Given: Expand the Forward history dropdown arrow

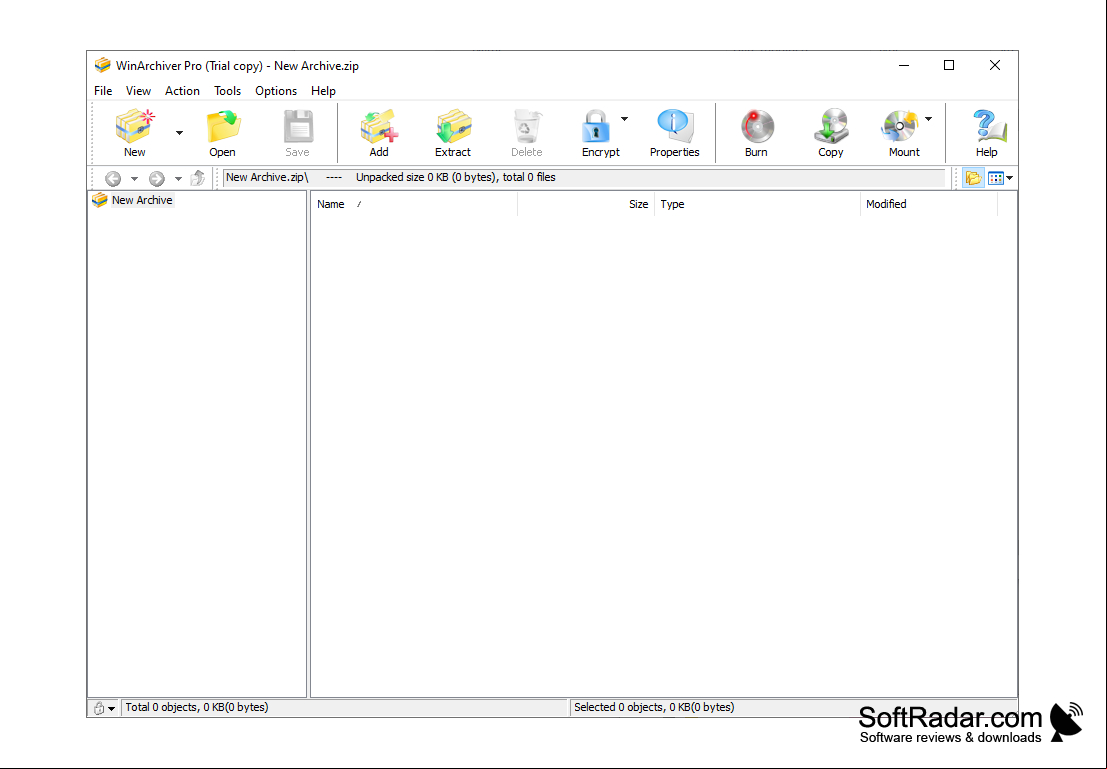Looking at the screenshot, I should click(178, 179).
